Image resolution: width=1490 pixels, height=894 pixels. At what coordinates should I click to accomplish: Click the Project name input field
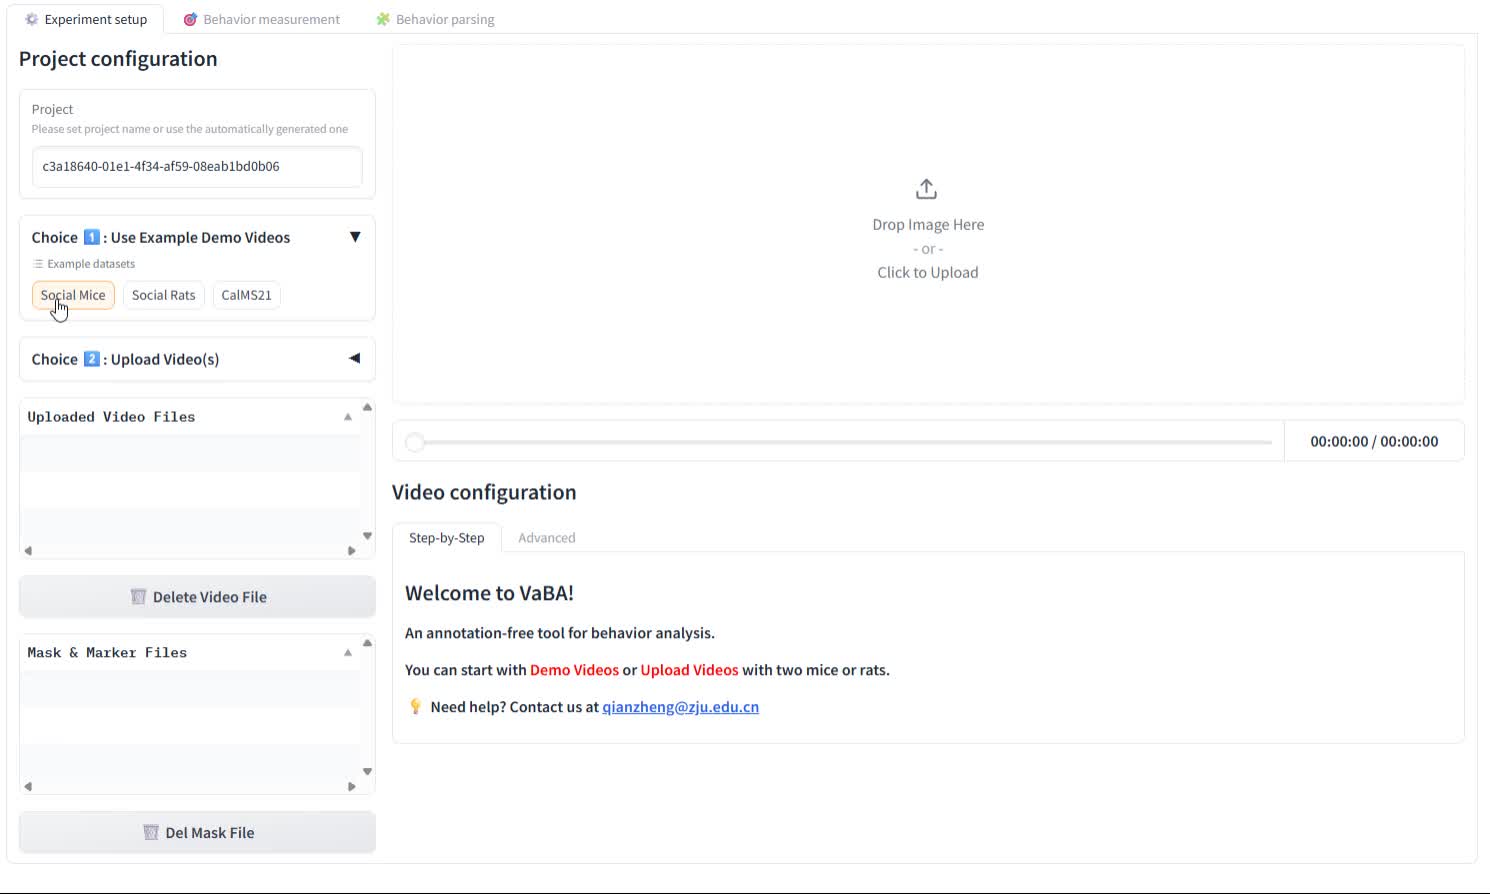[x=197, y=167]
